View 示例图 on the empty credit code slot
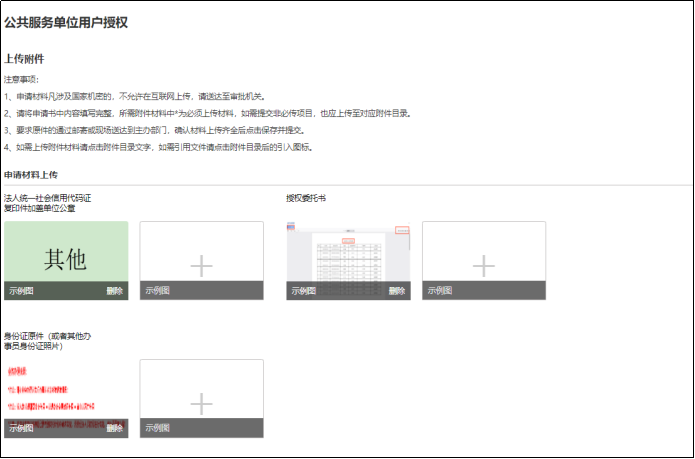This screenshot has width=695, height=459. (x=158, y=291)
